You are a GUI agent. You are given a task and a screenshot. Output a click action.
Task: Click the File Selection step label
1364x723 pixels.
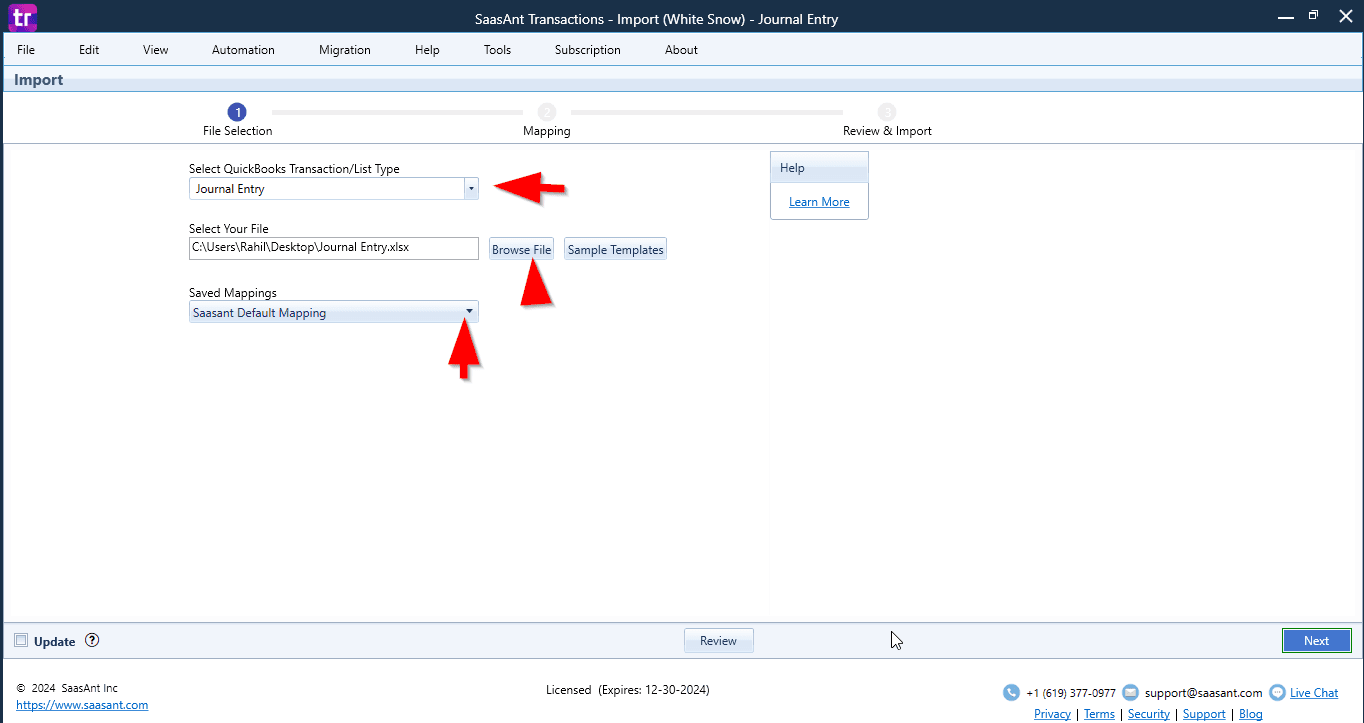pos(238,131)
